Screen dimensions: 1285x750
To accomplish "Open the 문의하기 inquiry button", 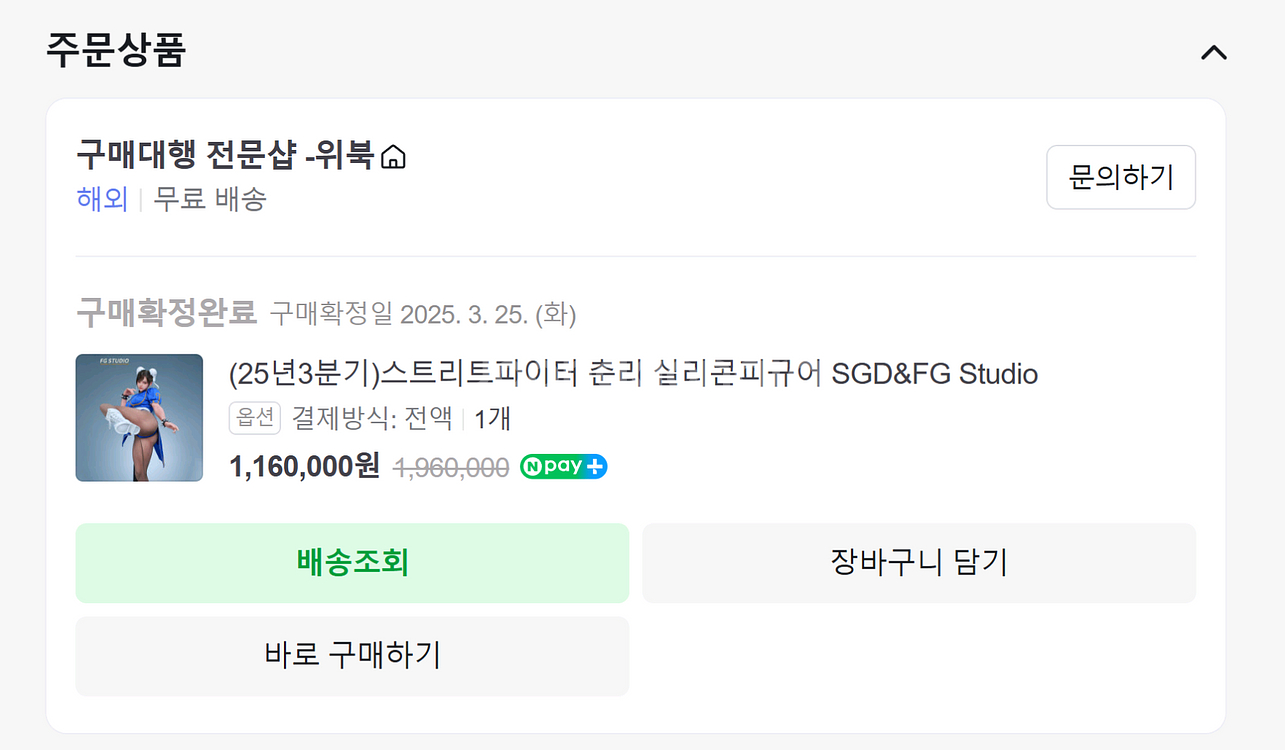I will coord(1121,177).
